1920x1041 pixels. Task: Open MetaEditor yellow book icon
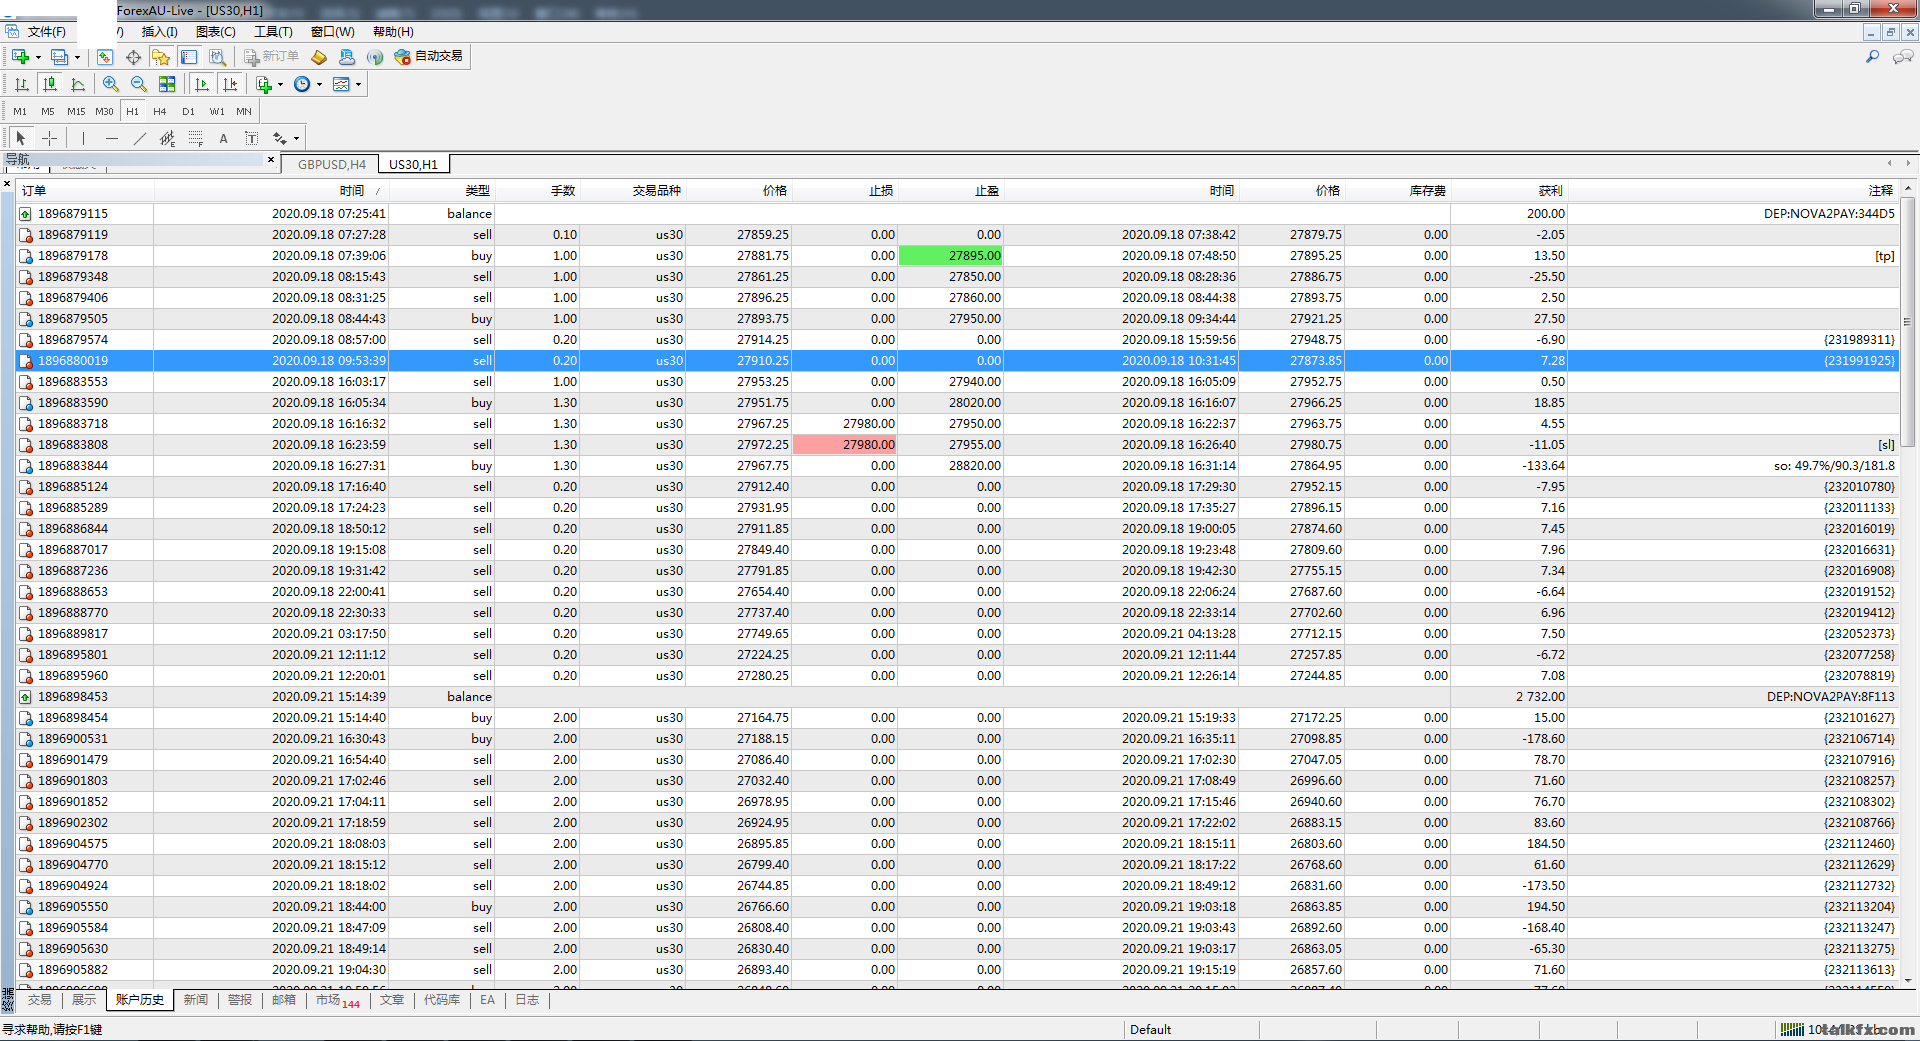point(319,57)
